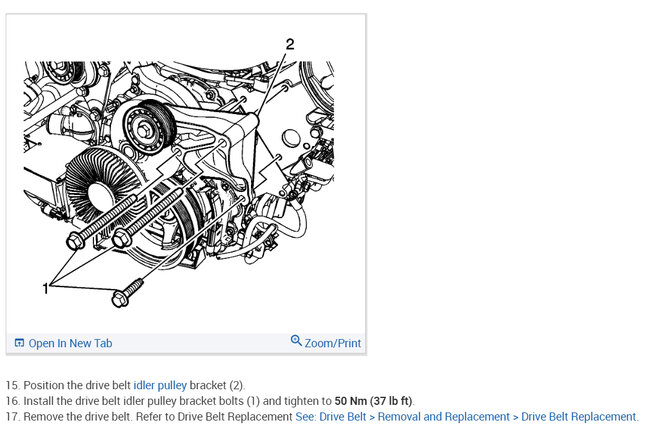Image resolution: width=650 pixels, height=440 pixels.
Task: Click the gray footer bar below the diagram
Action: click(x=186, y=343)
